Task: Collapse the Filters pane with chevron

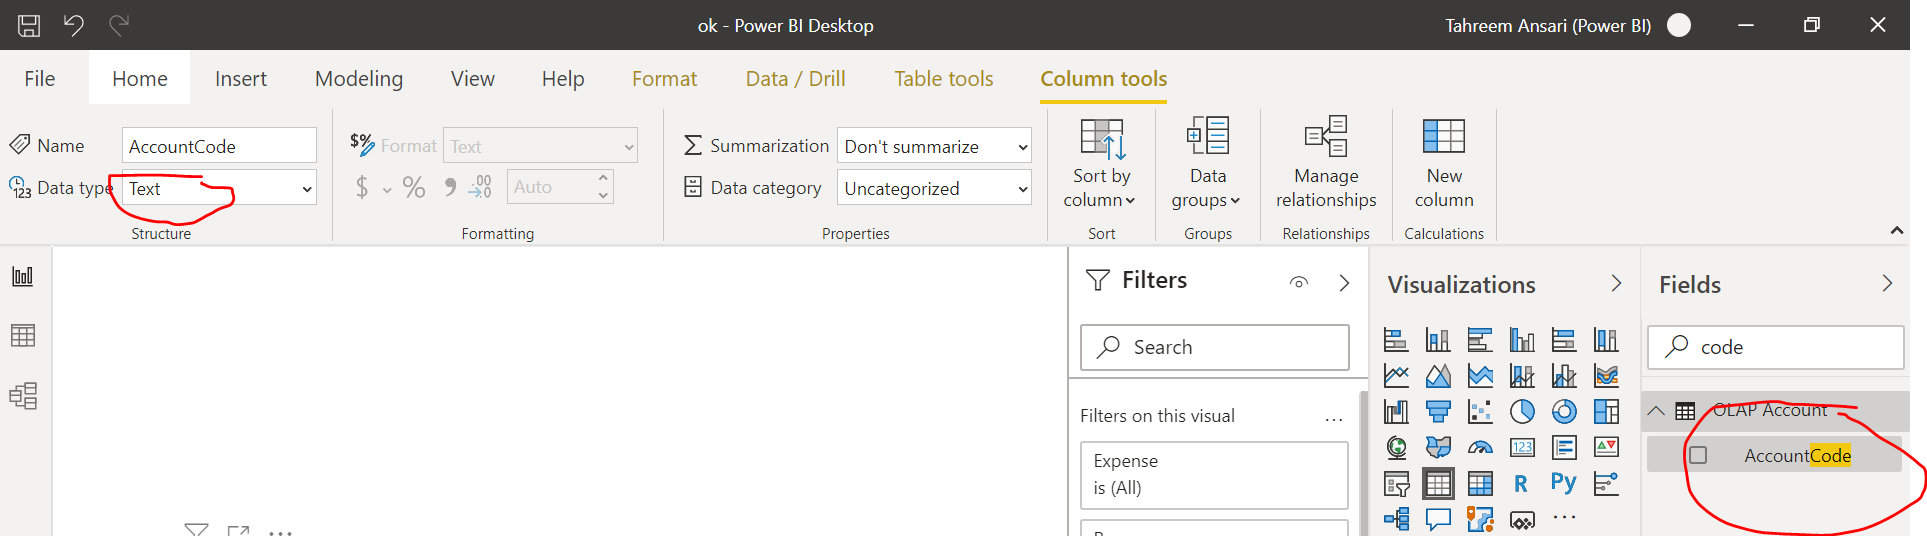Action: click(x=1344, y=283)
